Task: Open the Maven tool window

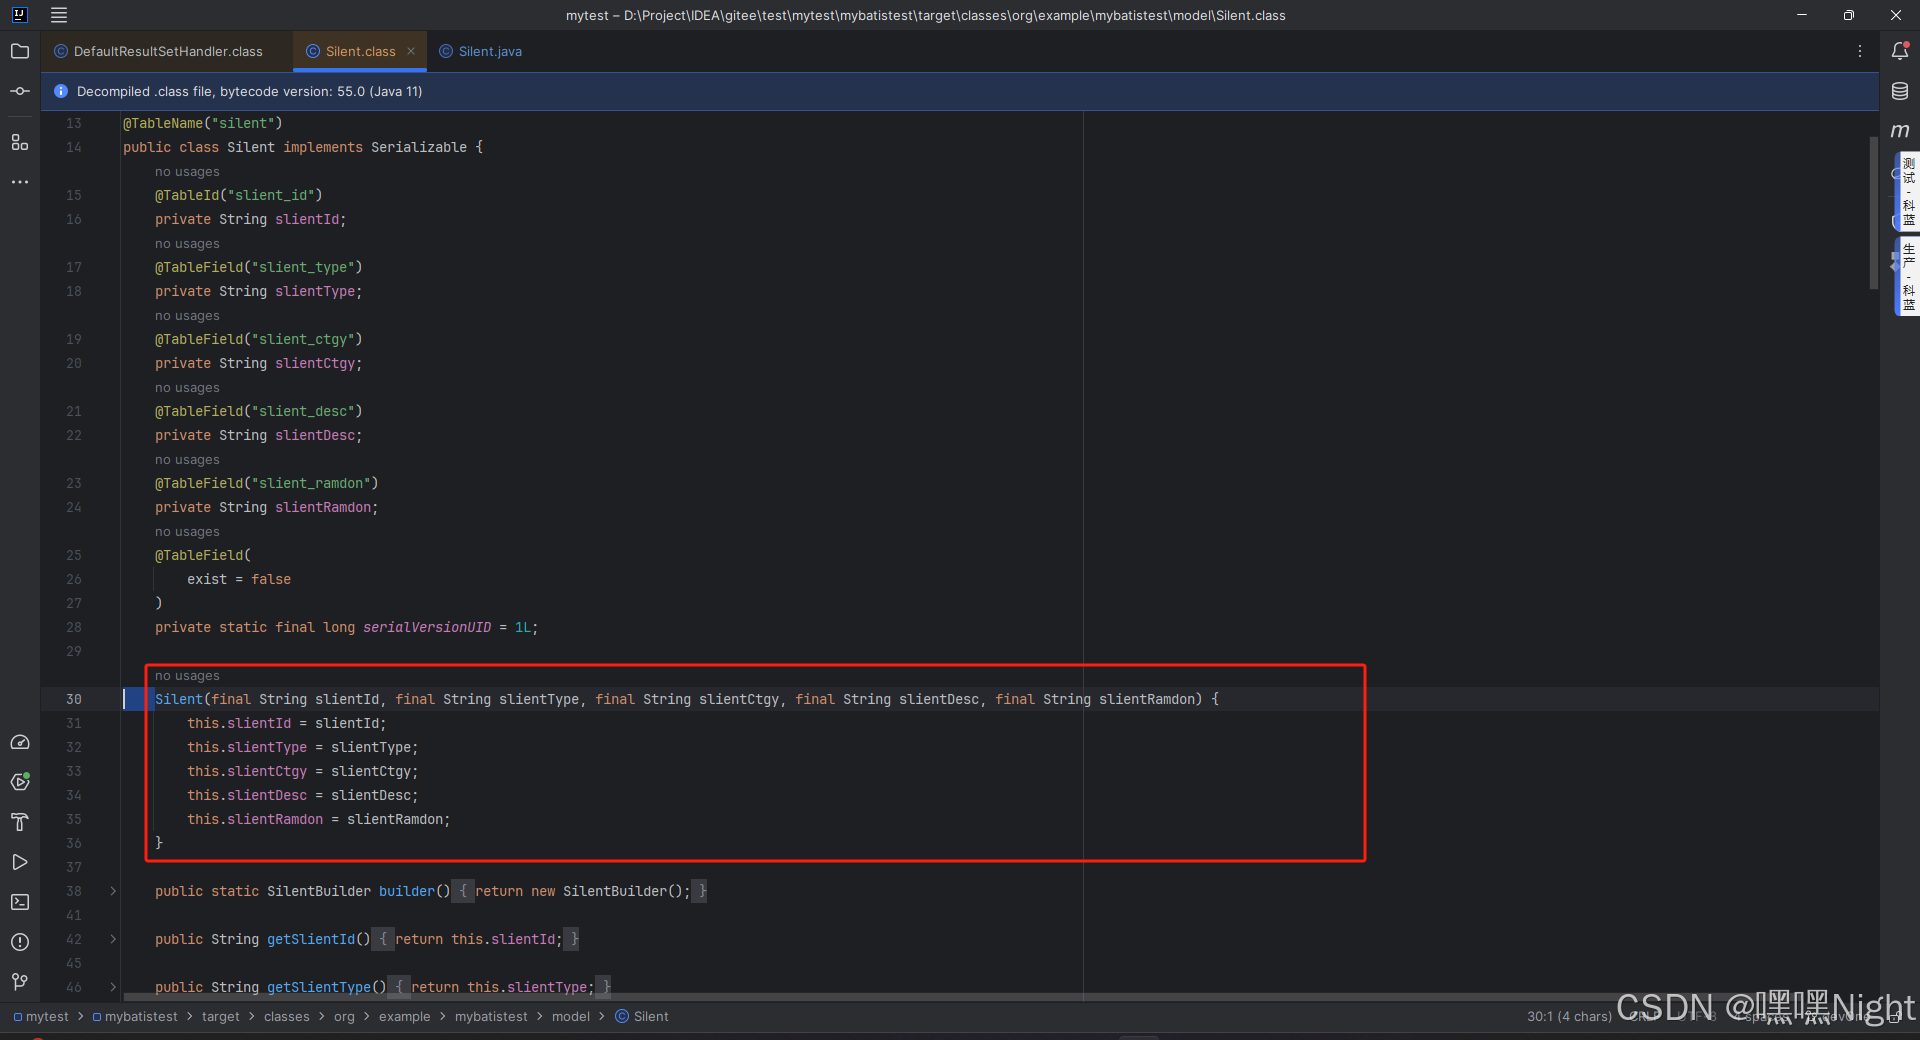Action: click(1901, 130)
